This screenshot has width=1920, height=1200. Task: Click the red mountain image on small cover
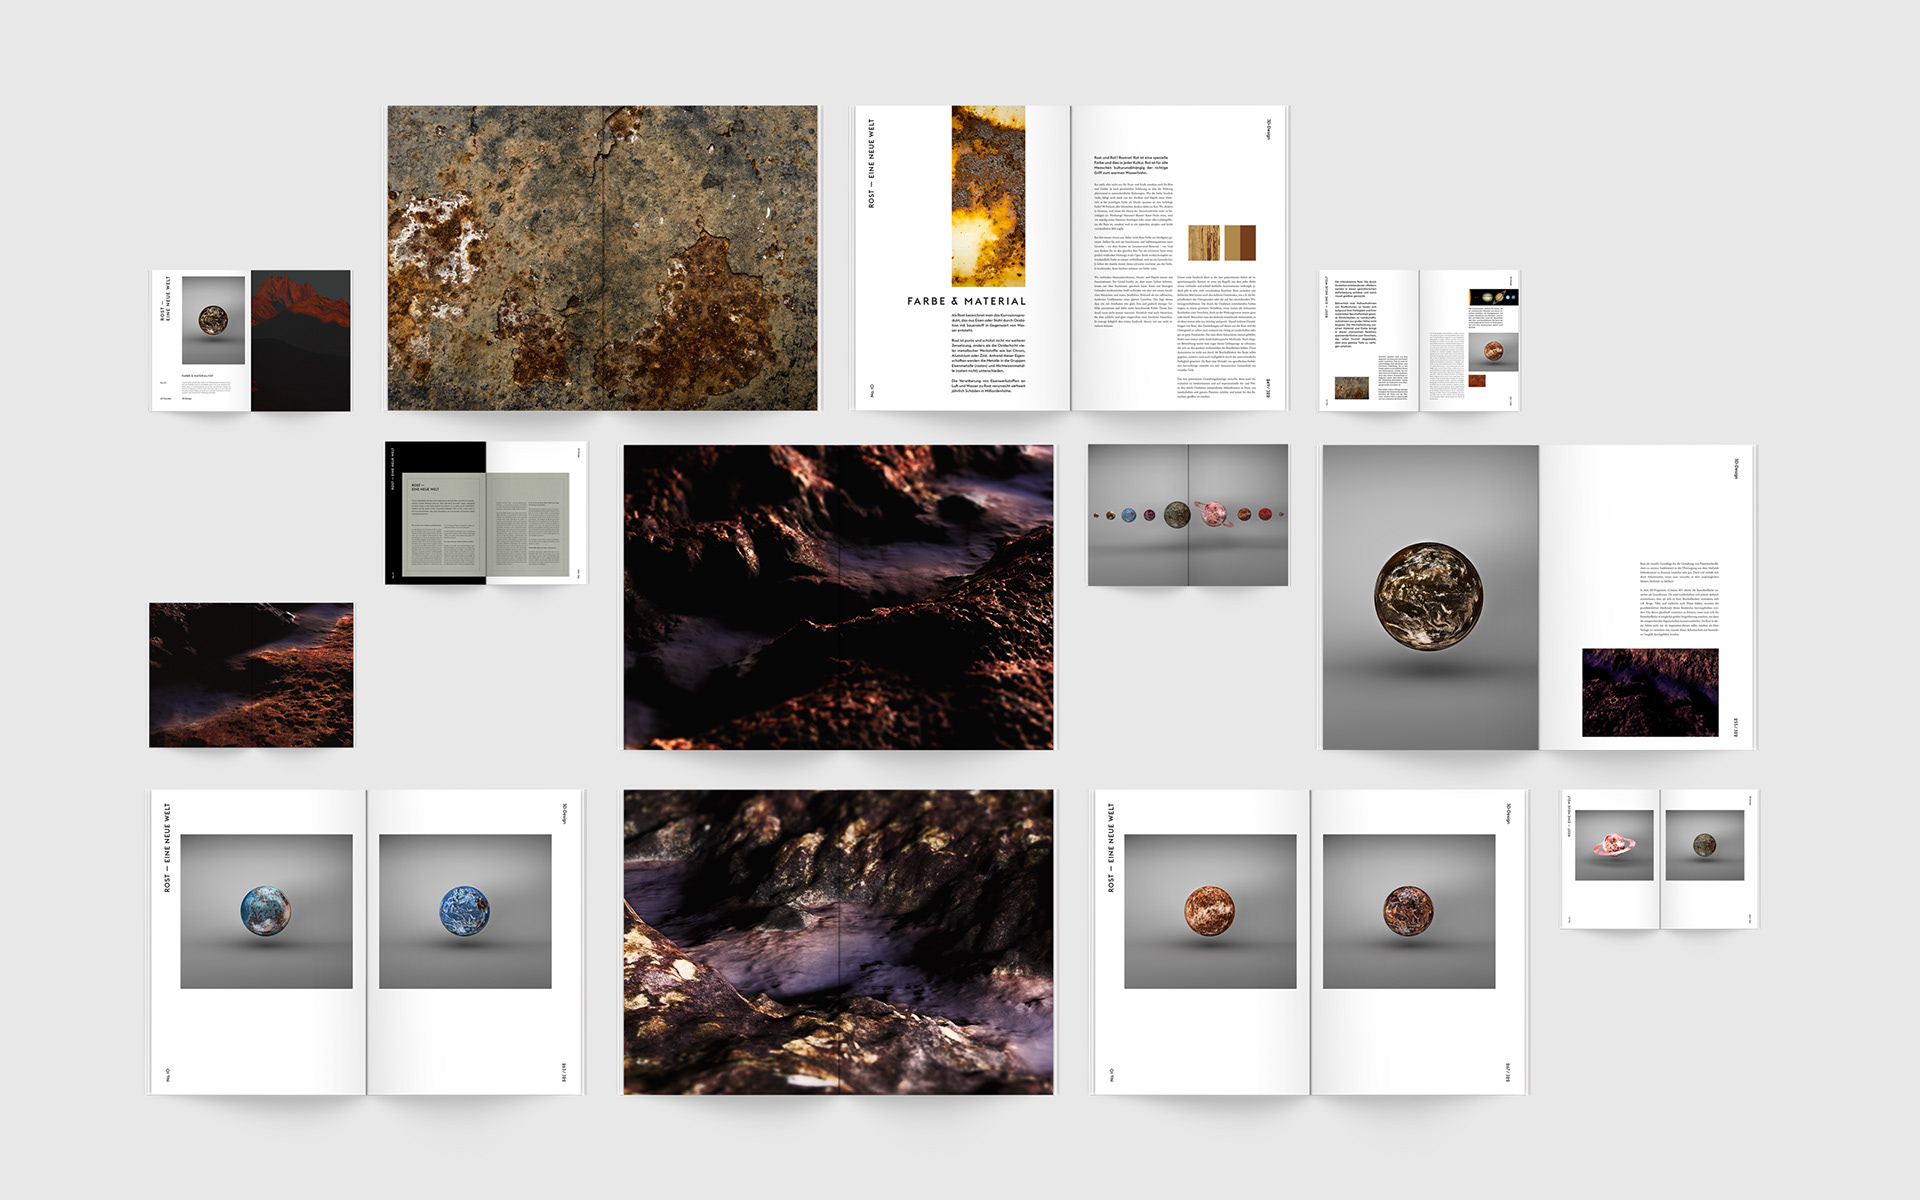click(x=301, y=340)
